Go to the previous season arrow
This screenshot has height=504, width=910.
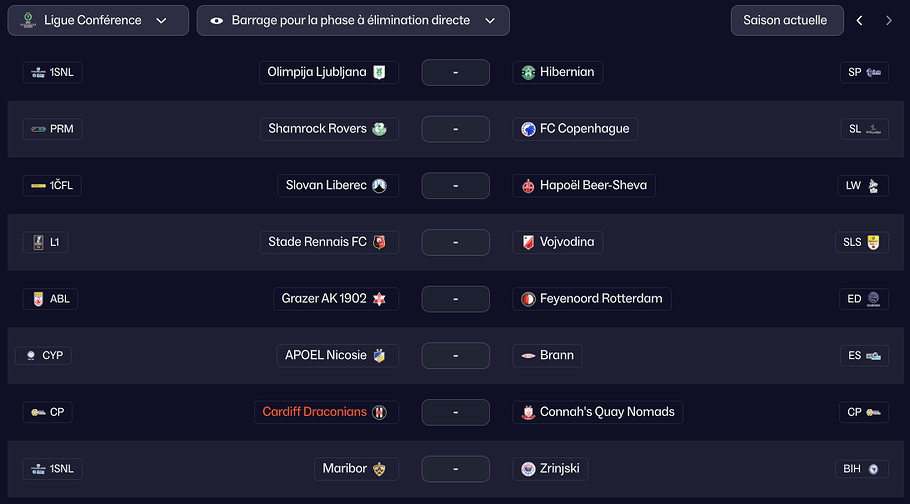859,20
